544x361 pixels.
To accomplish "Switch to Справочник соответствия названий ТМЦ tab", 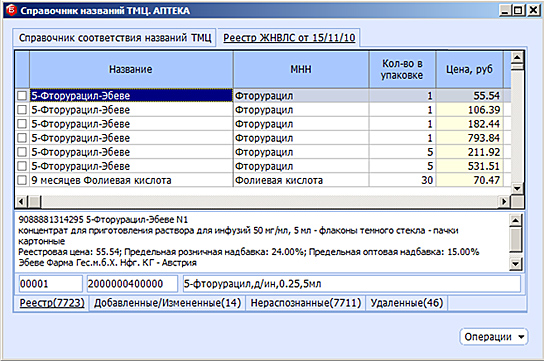I will coord(115,37).
